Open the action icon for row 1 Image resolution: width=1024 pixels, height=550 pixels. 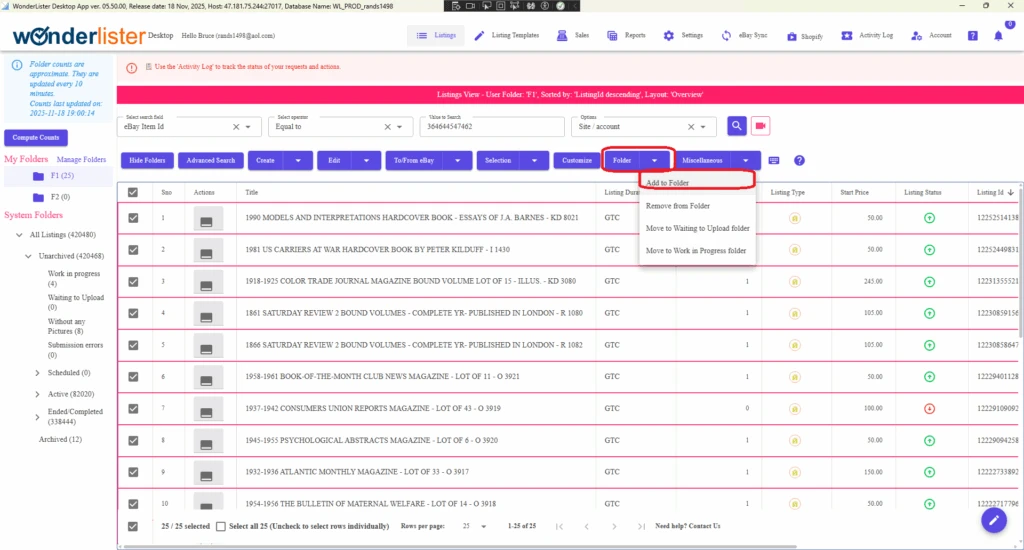(208, 218)
